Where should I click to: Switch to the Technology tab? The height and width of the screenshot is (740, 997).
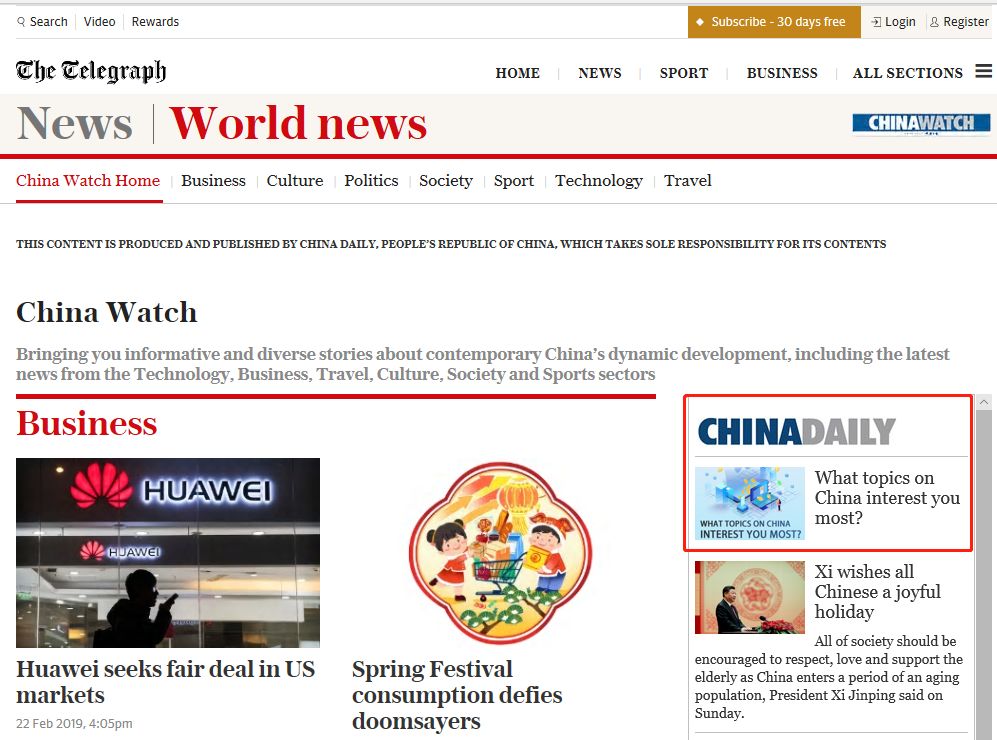click(599, 181)
